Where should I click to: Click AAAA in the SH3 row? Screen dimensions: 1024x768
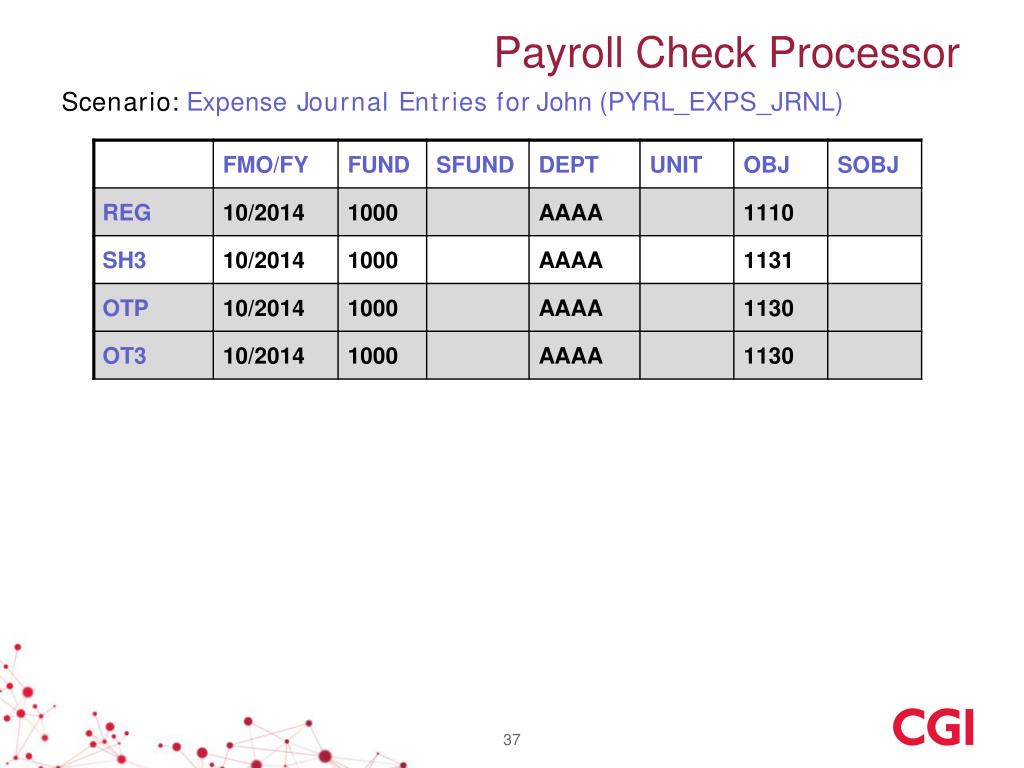(x=571, y=260)
